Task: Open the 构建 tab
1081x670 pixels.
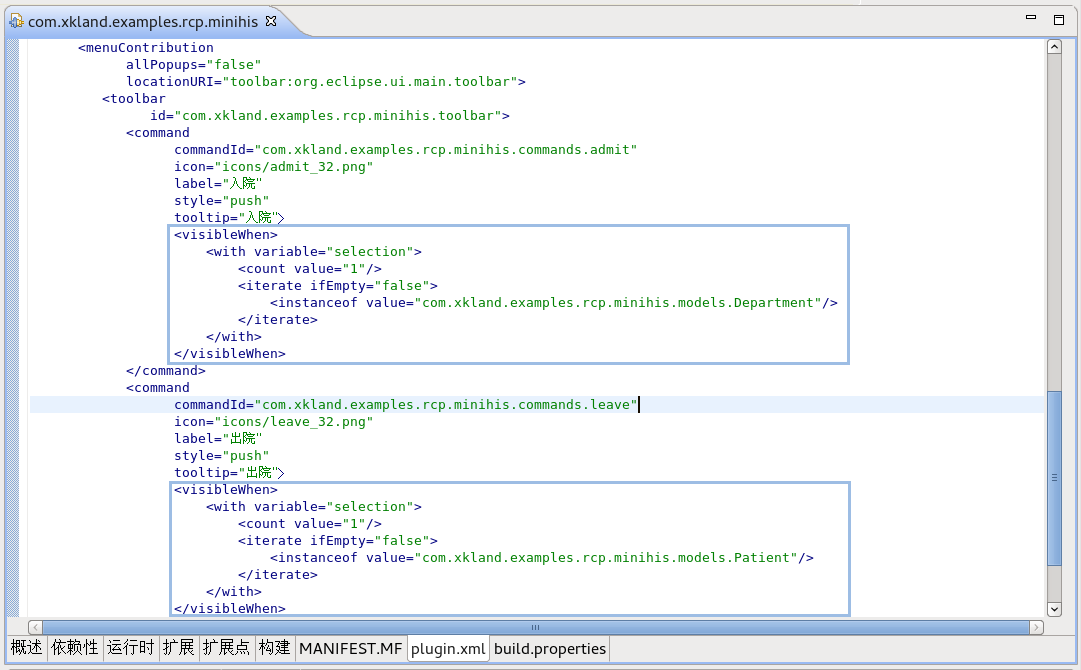Action: [274, 648]
